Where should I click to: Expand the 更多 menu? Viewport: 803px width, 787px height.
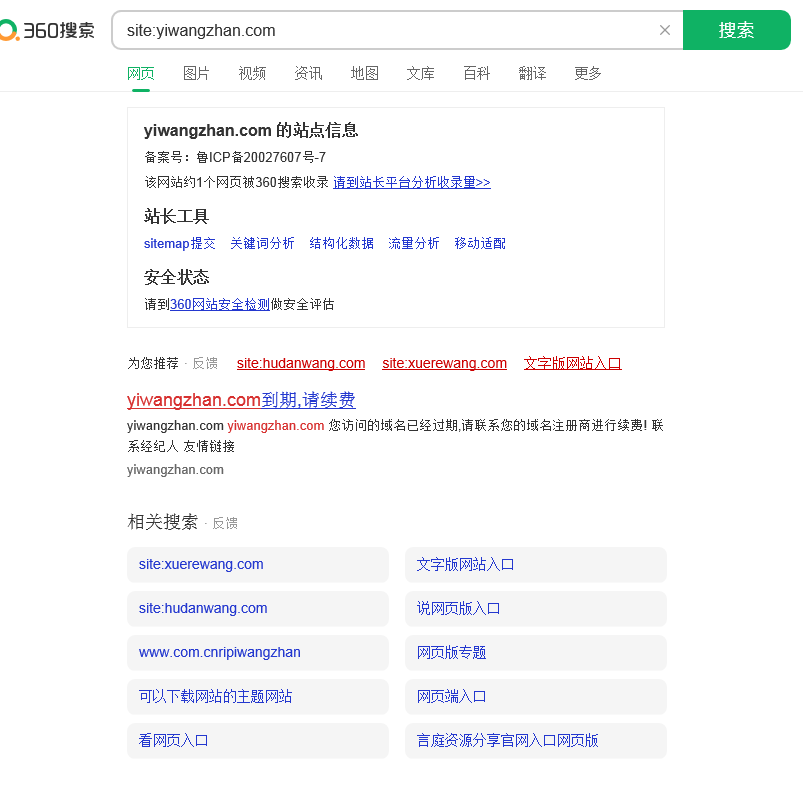coord(588,74)
